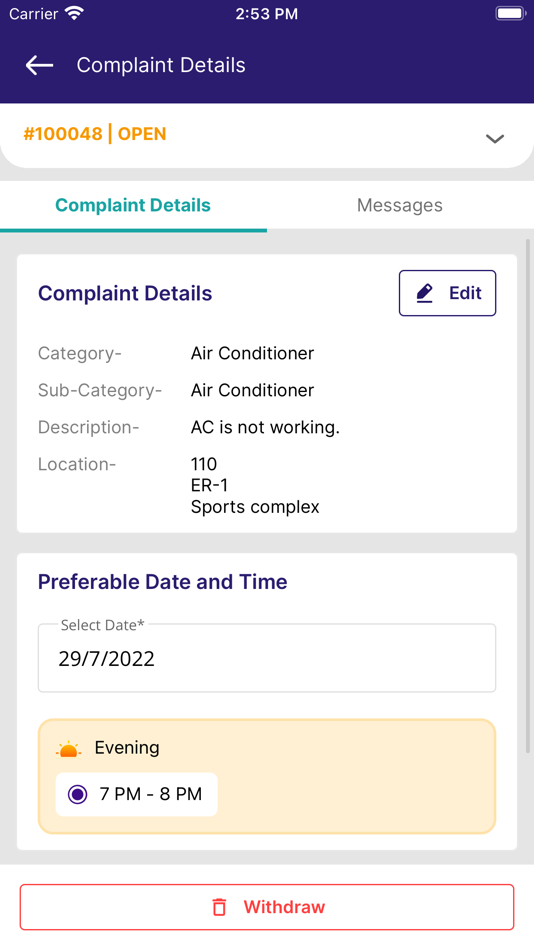Open the Select Date field
534x950 pixels.
[267, 658]
